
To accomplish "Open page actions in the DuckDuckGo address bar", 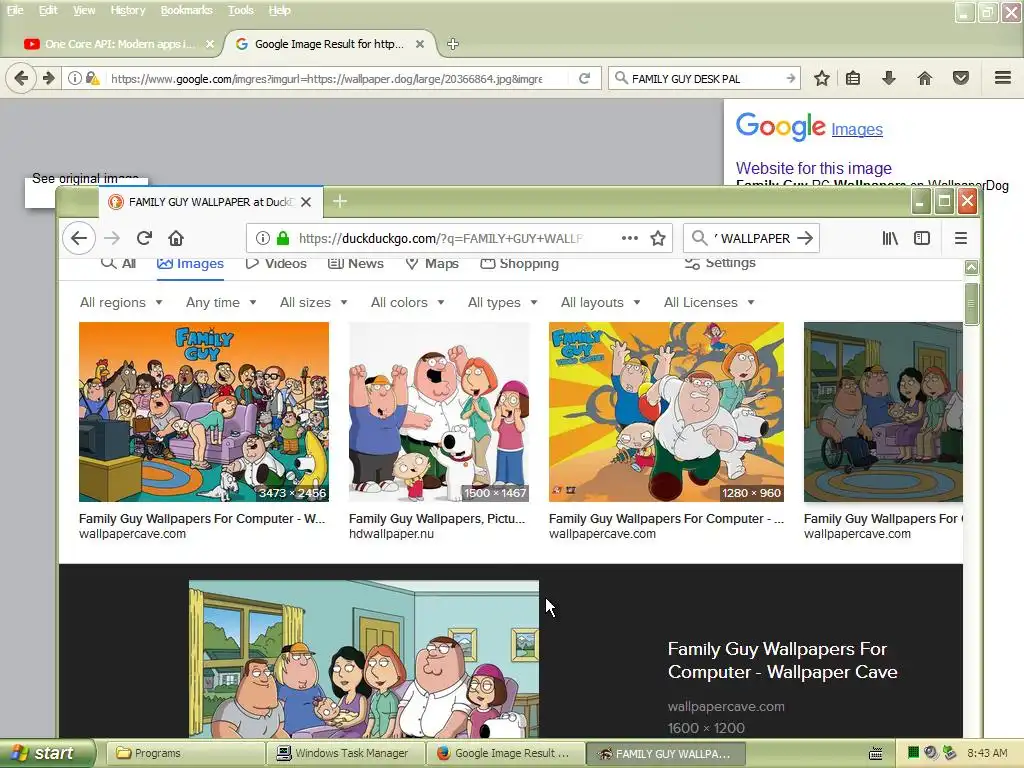I will [630, 238].
